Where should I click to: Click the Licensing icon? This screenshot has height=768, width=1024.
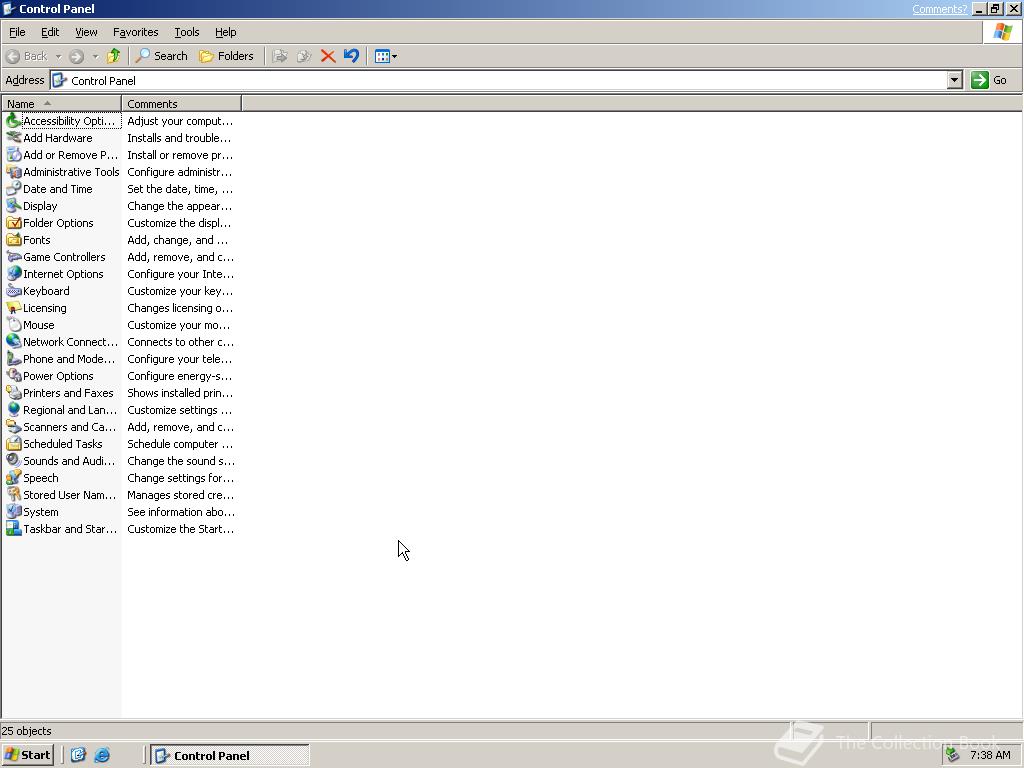point(13,308)
